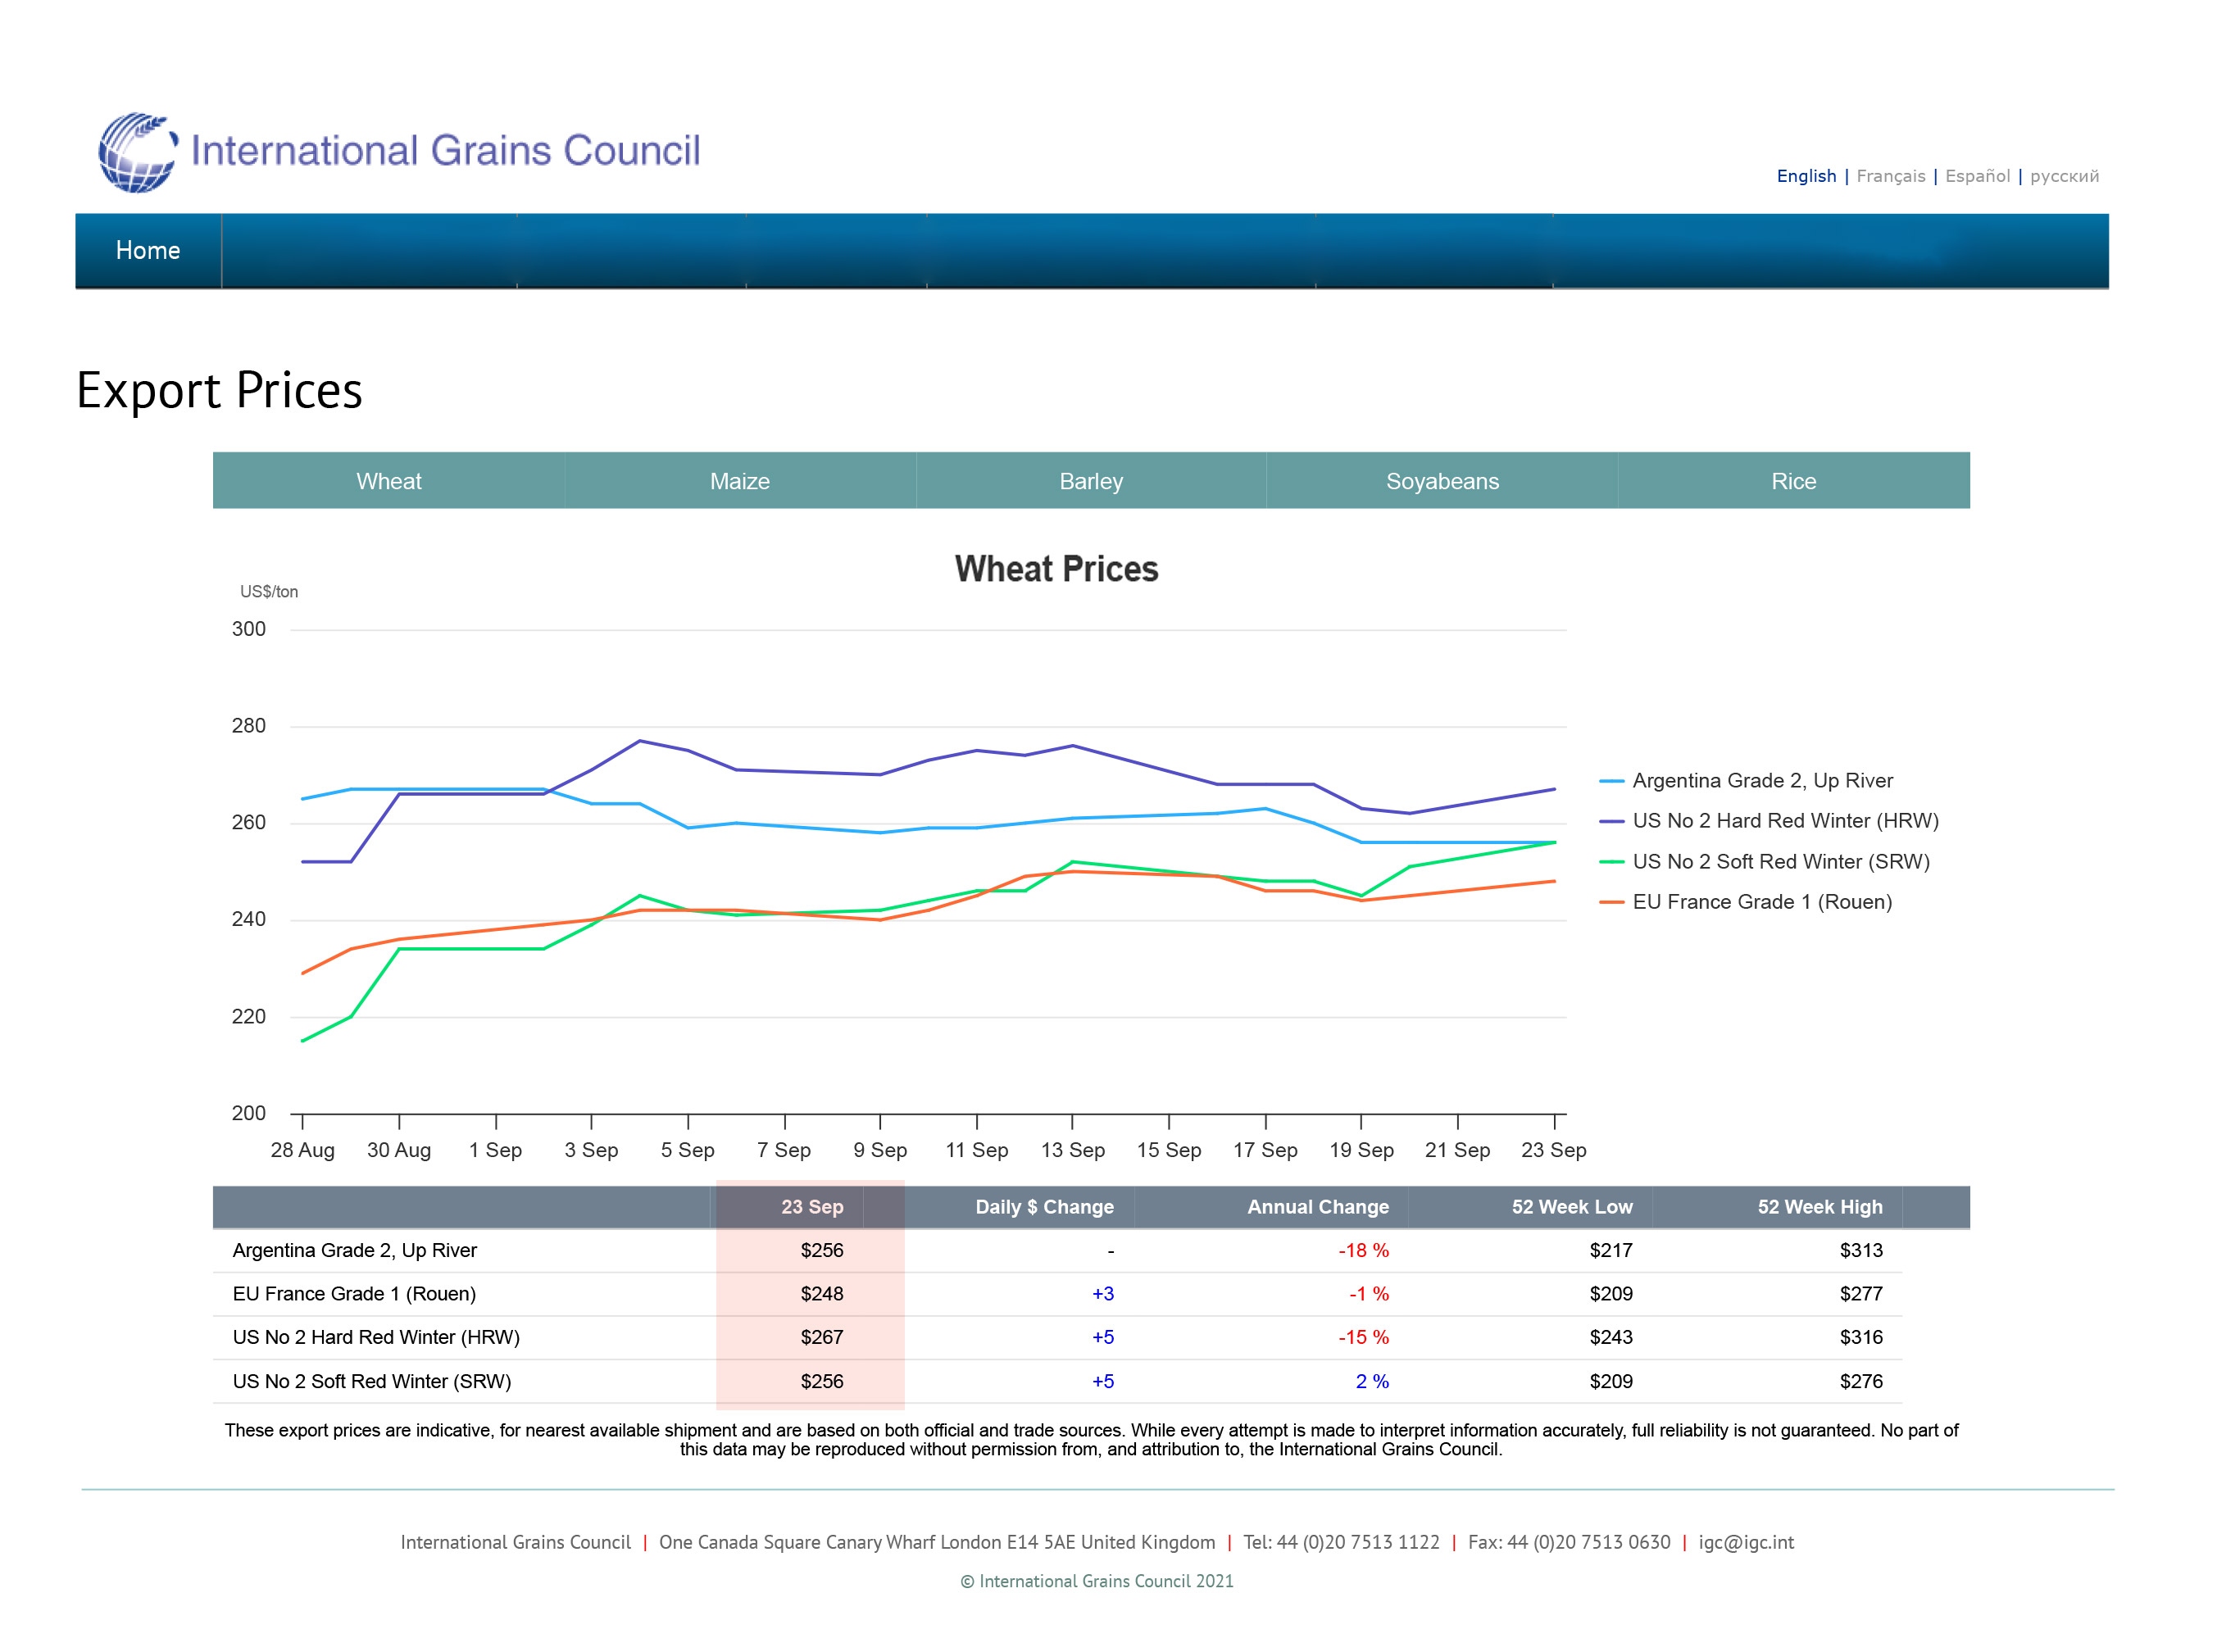This screenshot has width=2217, height=1652.
Task: Select the Wheat prices tab
Action: click(388, 481)
